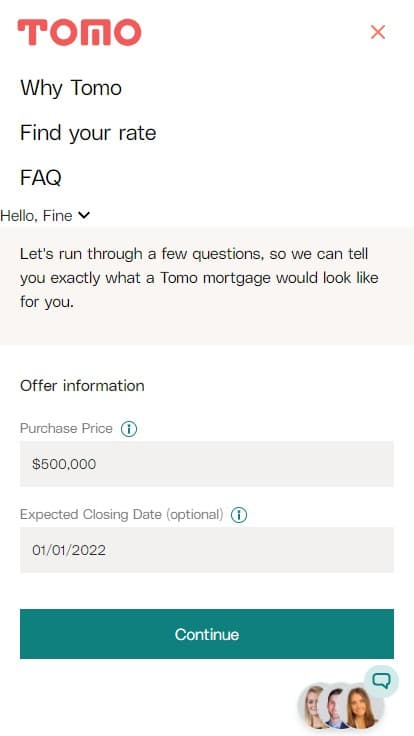
Task: Click the Continue button
Action: coord(207,634)
